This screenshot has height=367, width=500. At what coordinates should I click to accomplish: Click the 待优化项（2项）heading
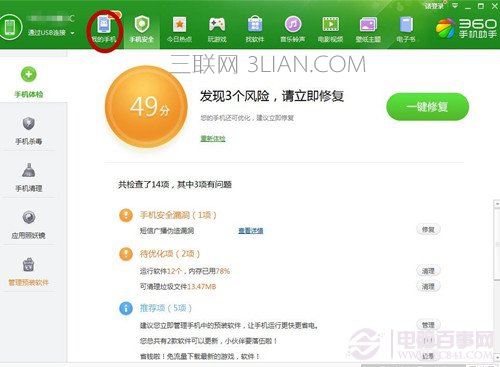coord(170,254)
